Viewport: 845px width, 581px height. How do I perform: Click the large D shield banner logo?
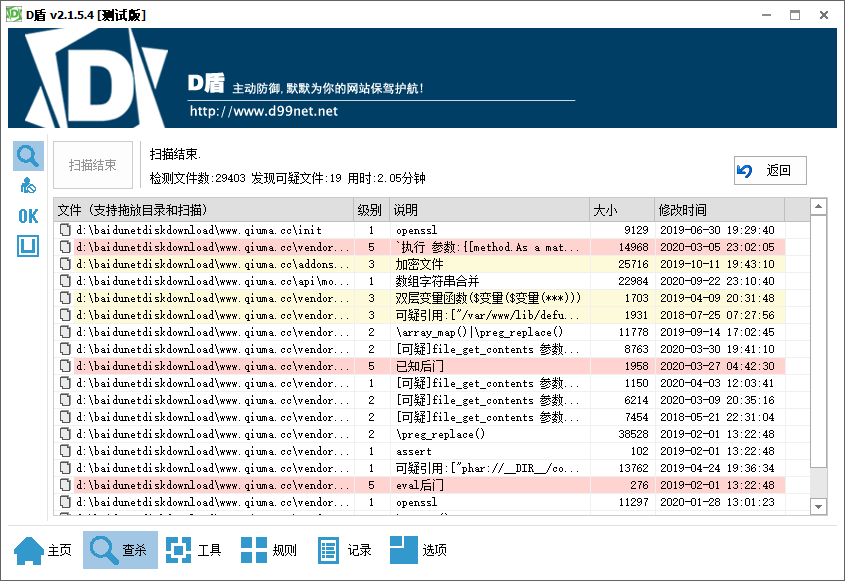[x=97, y=78]
